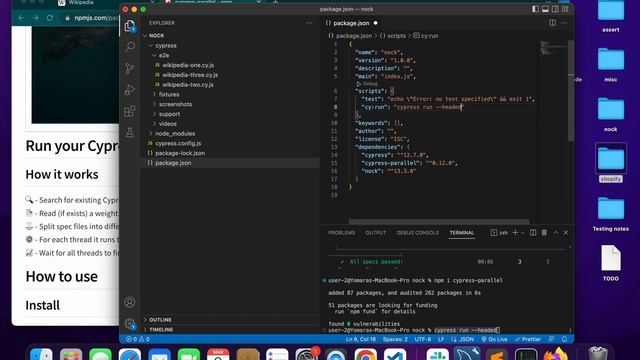Open the Source Control view

coord(130,68)
